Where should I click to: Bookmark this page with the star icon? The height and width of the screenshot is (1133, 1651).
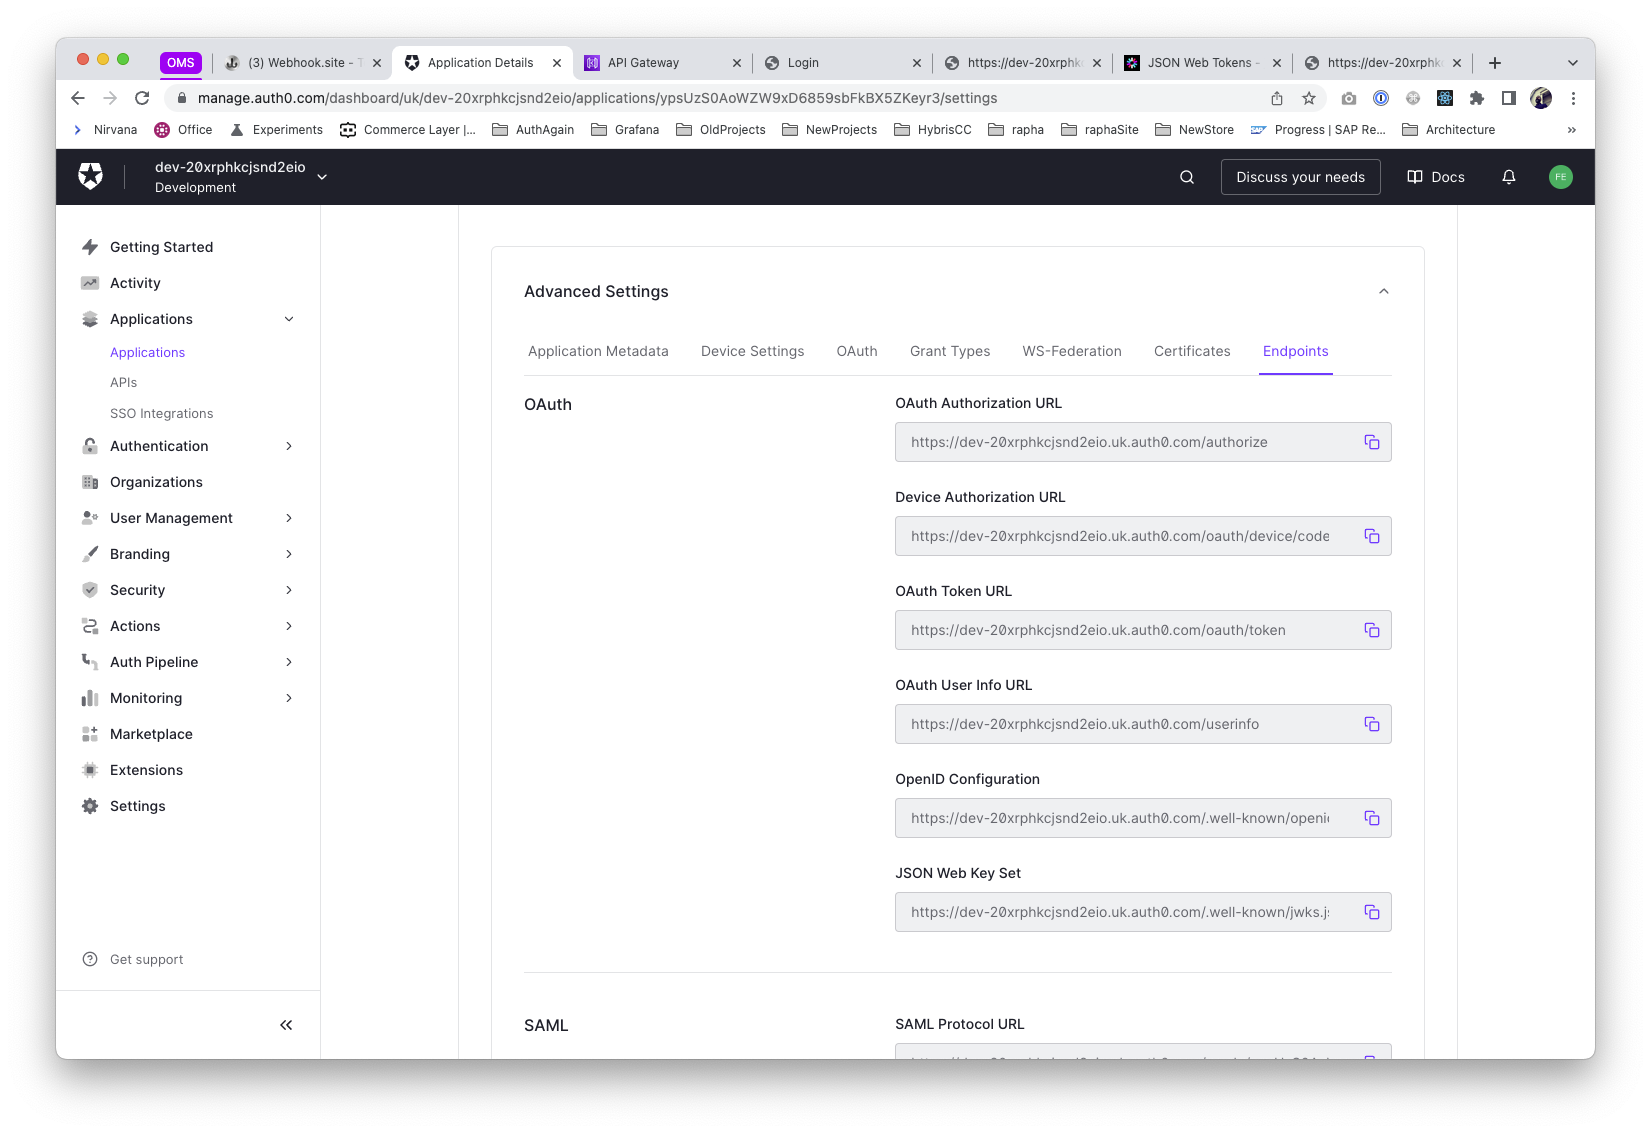click(x=1308, y=98)
